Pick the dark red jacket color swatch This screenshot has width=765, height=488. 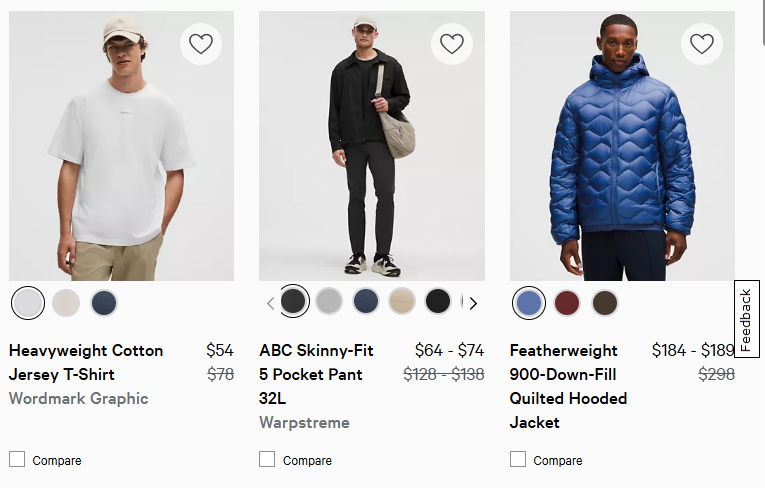pos(567,302)
